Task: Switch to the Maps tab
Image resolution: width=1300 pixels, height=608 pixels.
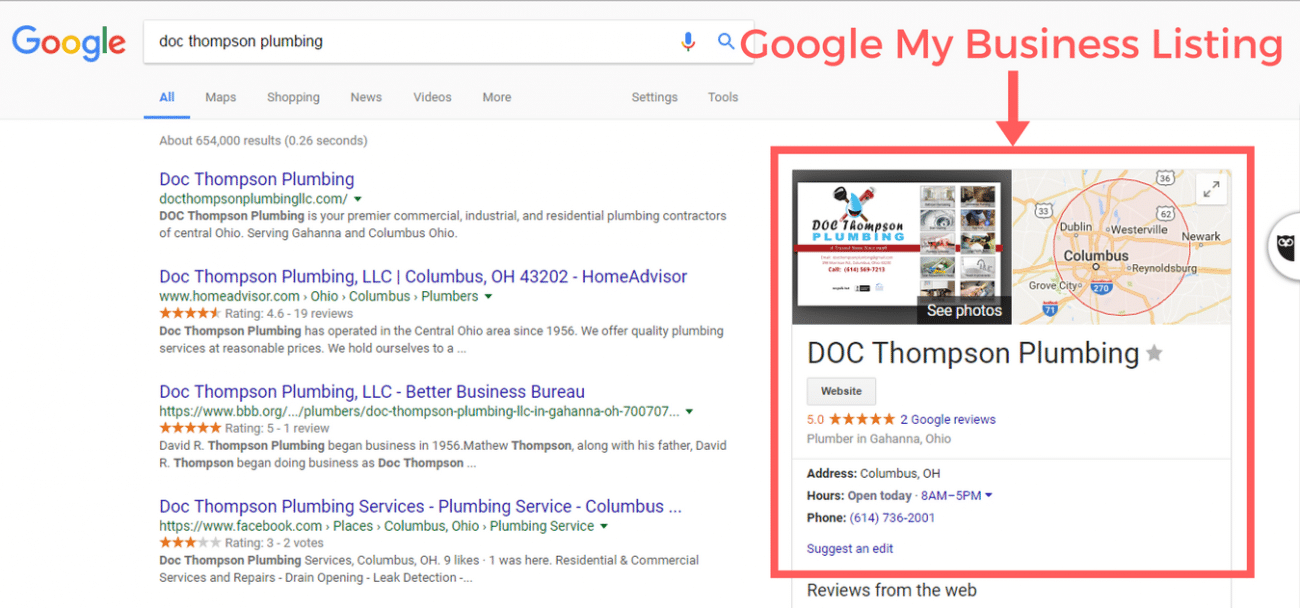Action: pos(221,97)
